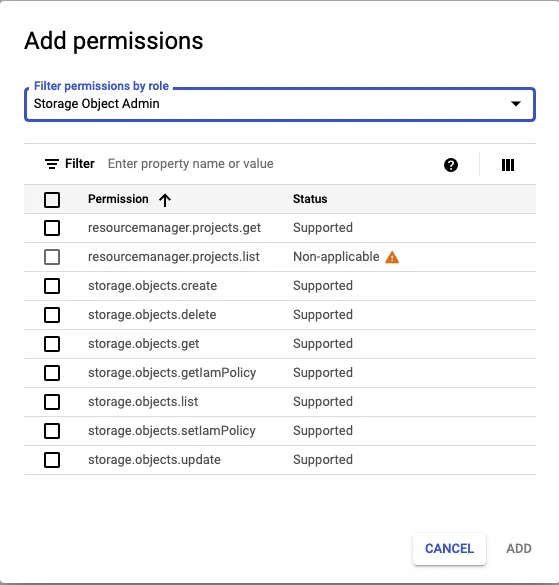This screenshot has width=559, height=585.
Task: Click the storage.objects.delete permission name
Action: tap(152, 315)
